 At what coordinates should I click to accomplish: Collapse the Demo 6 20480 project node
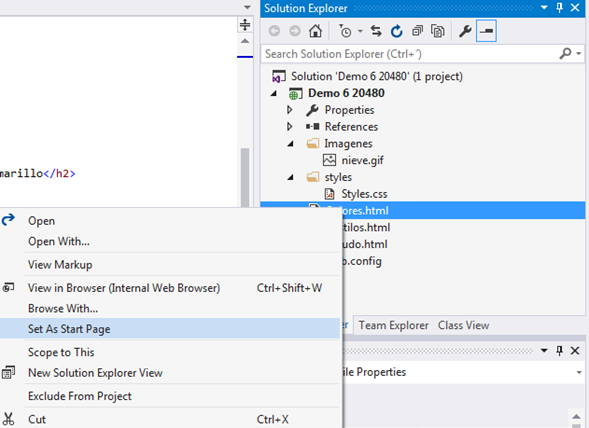point(274,94)
